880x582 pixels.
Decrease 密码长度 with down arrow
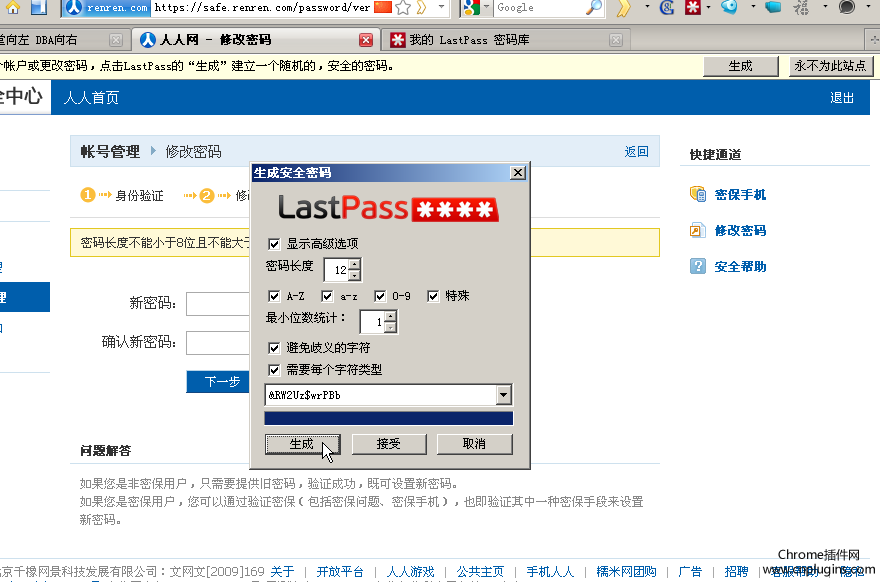pos(354,275)
